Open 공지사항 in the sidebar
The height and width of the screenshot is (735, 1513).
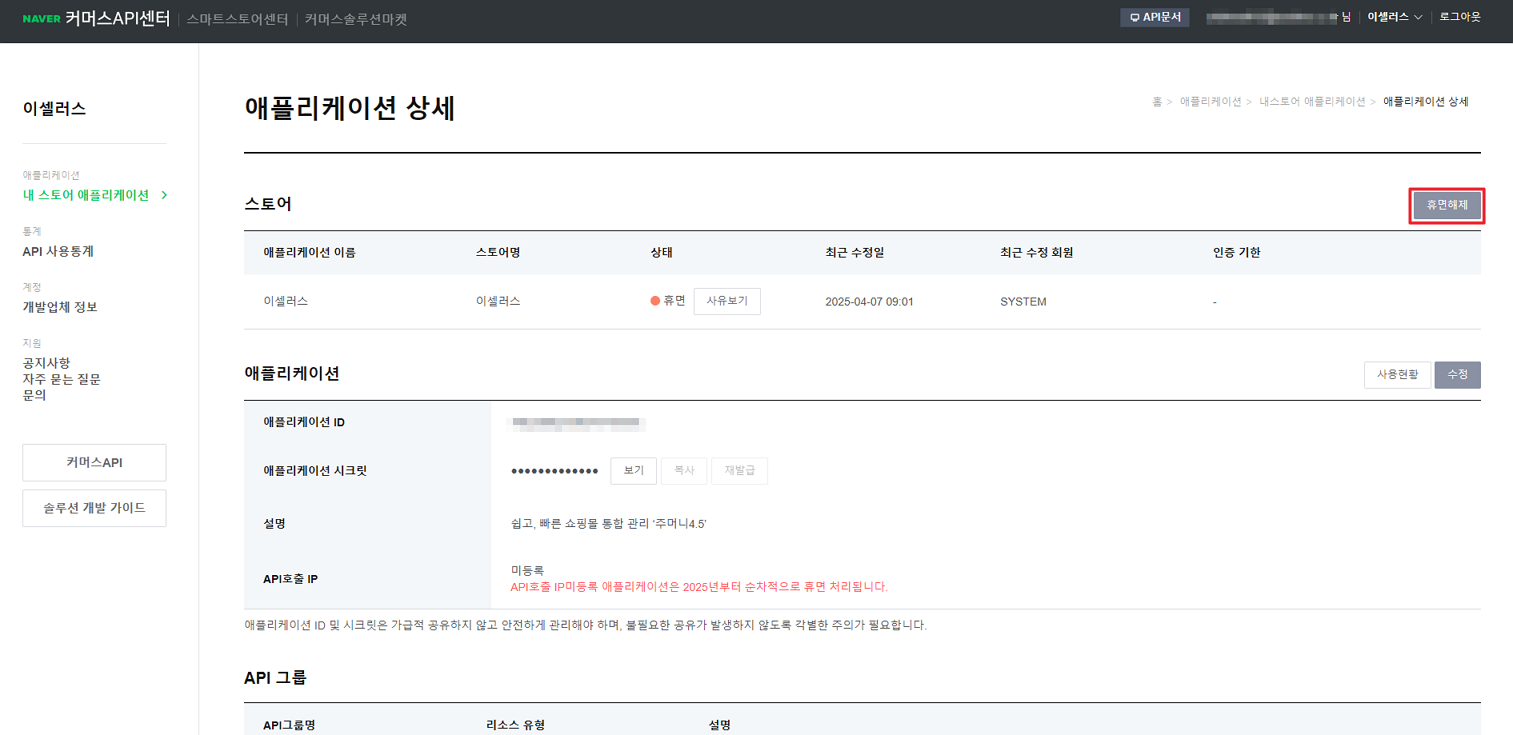click(46, 362)
